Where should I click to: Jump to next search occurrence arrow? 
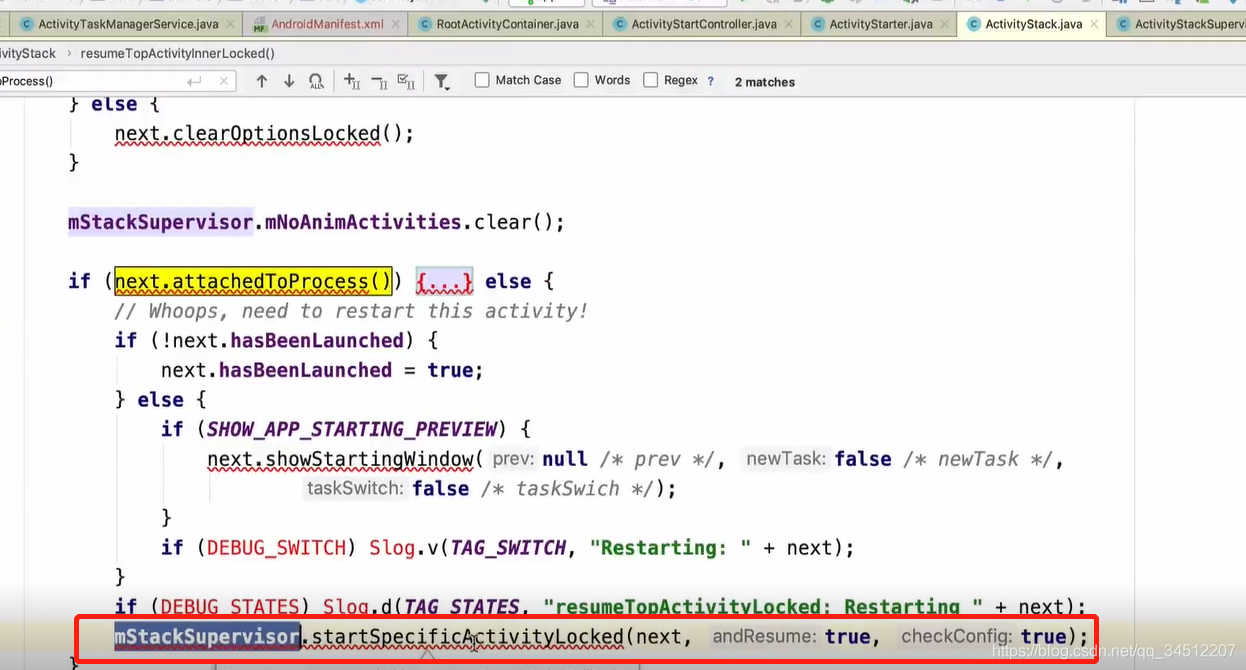[x=289, y=81]
